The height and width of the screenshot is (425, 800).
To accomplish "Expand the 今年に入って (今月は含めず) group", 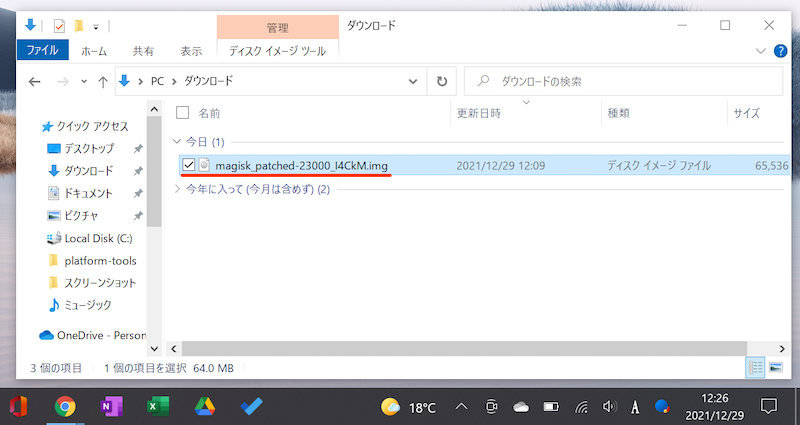I will pos(178,189).
